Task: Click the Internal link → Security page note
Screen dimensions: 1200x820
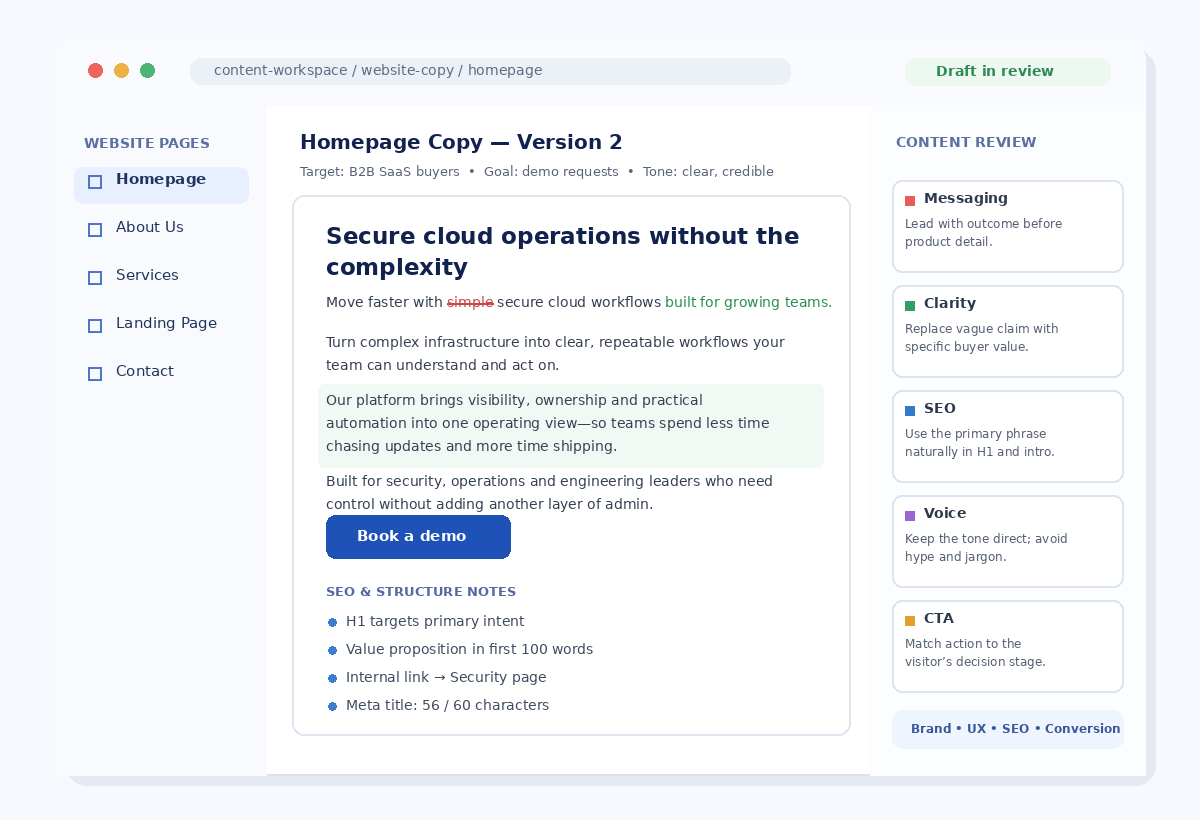Action: coord(446,678)
